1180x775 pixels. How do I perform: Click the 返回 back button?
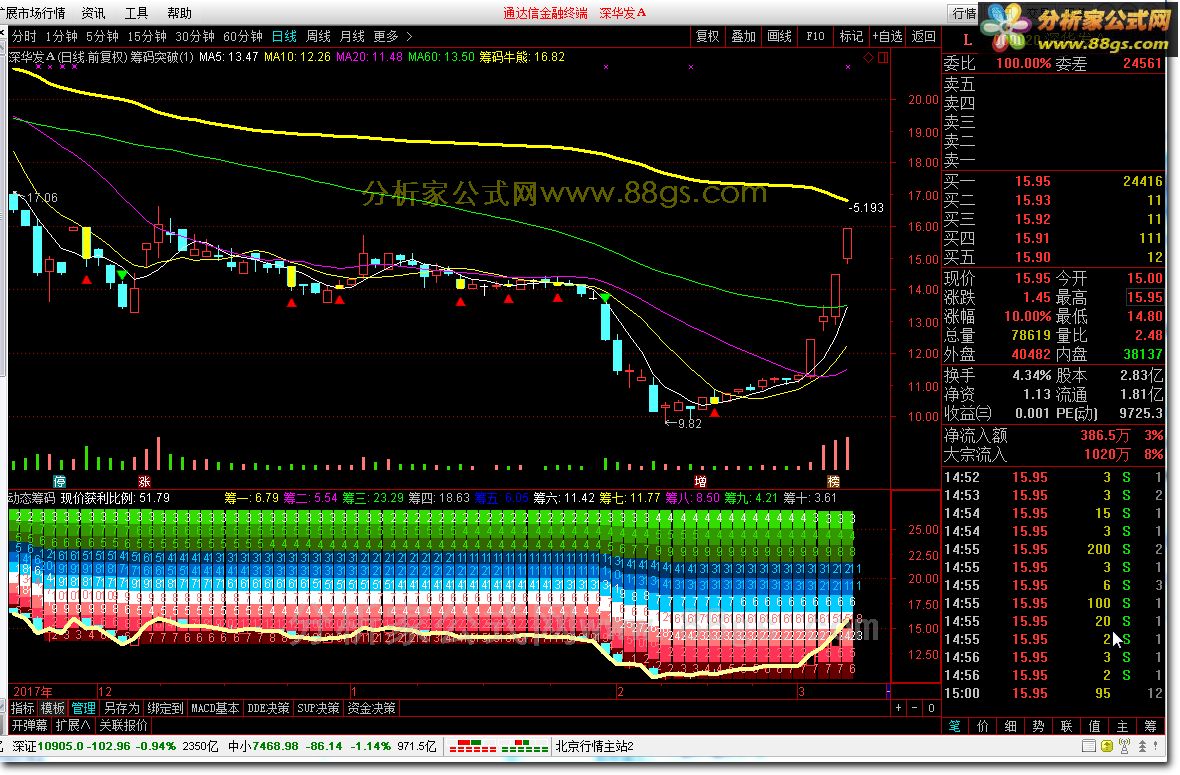click(923, 36)
